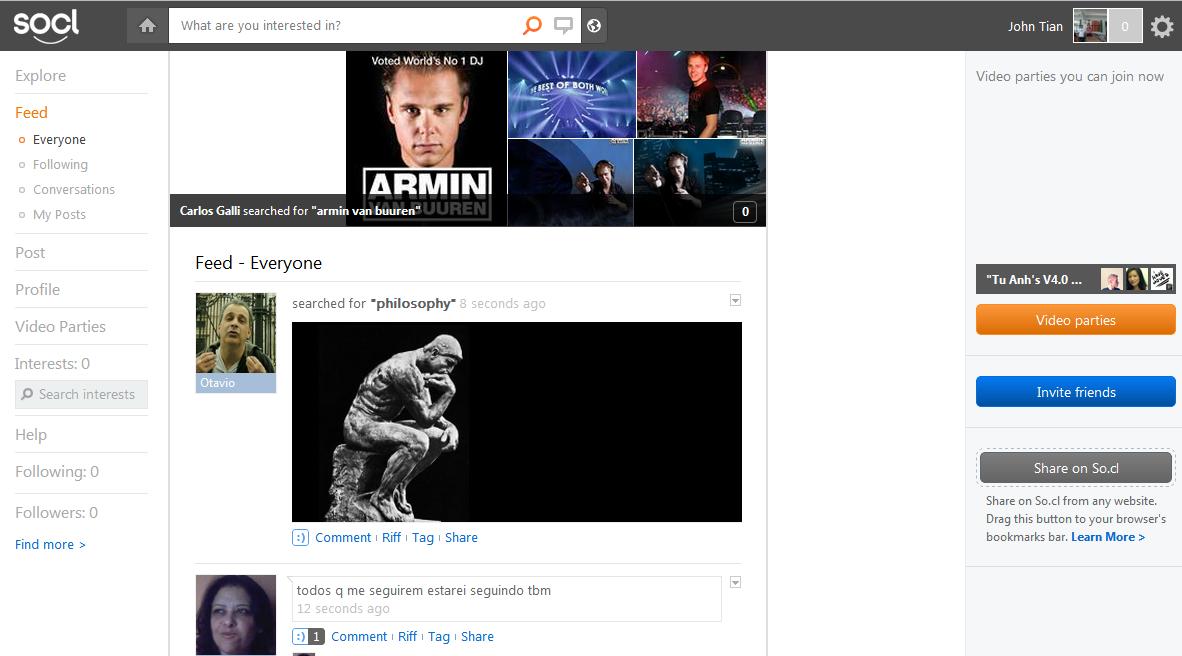This screenshot has width=1182, height=656.
Task: Select the Following feed filter
Action: point(60,164)
